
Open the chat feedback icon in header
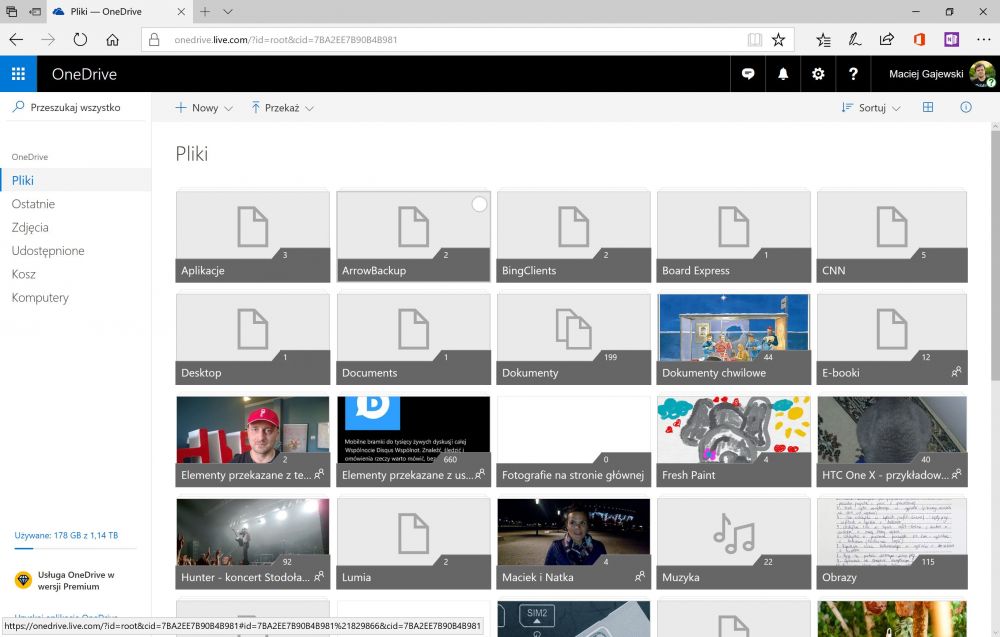pyautogui.click(x=748, y=74)
